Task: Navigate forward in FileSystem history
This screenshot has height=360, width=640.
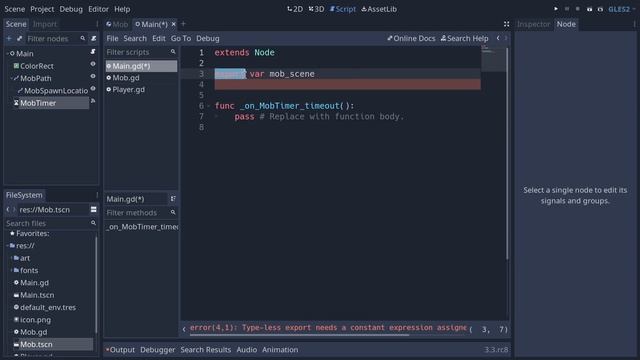Action: pos(14,209)
